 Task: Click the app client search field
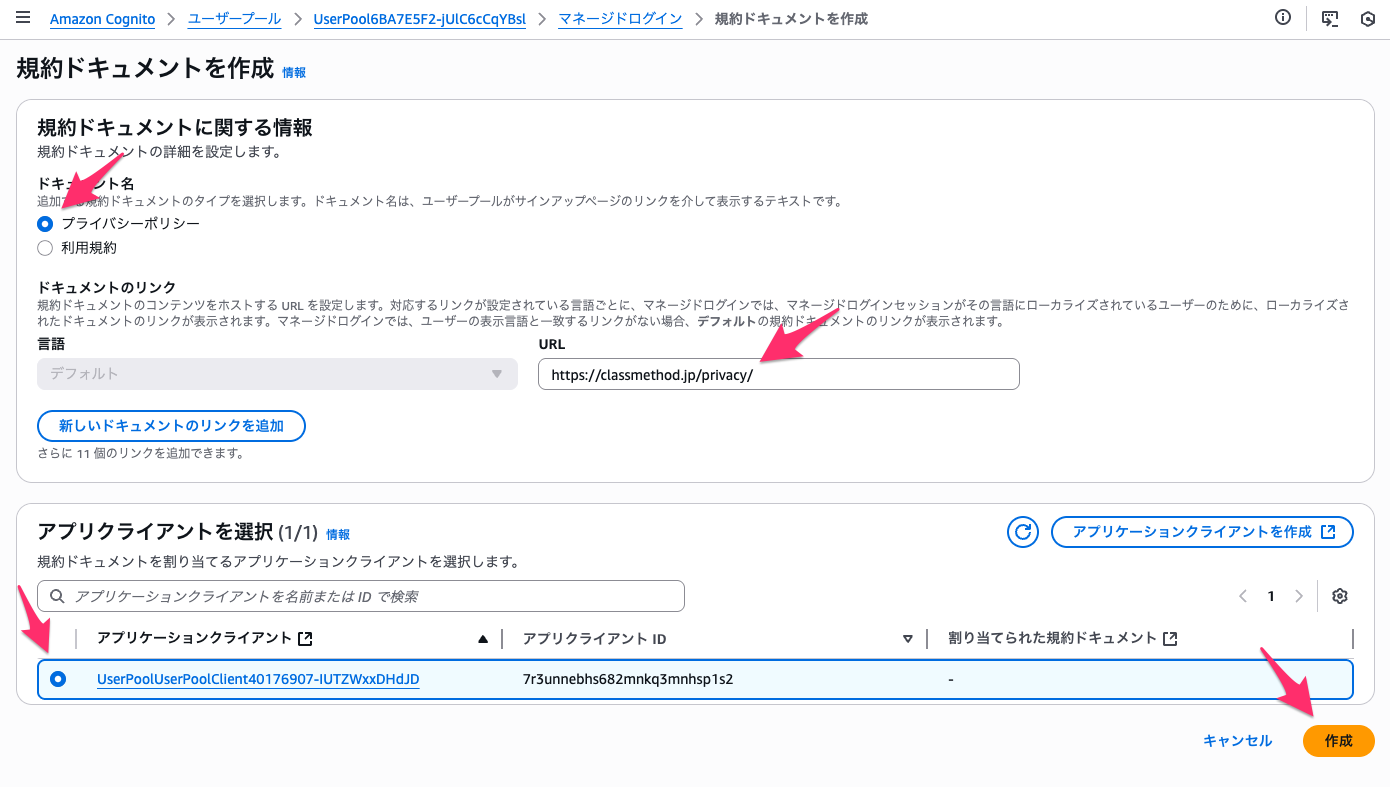coord(361,596)
